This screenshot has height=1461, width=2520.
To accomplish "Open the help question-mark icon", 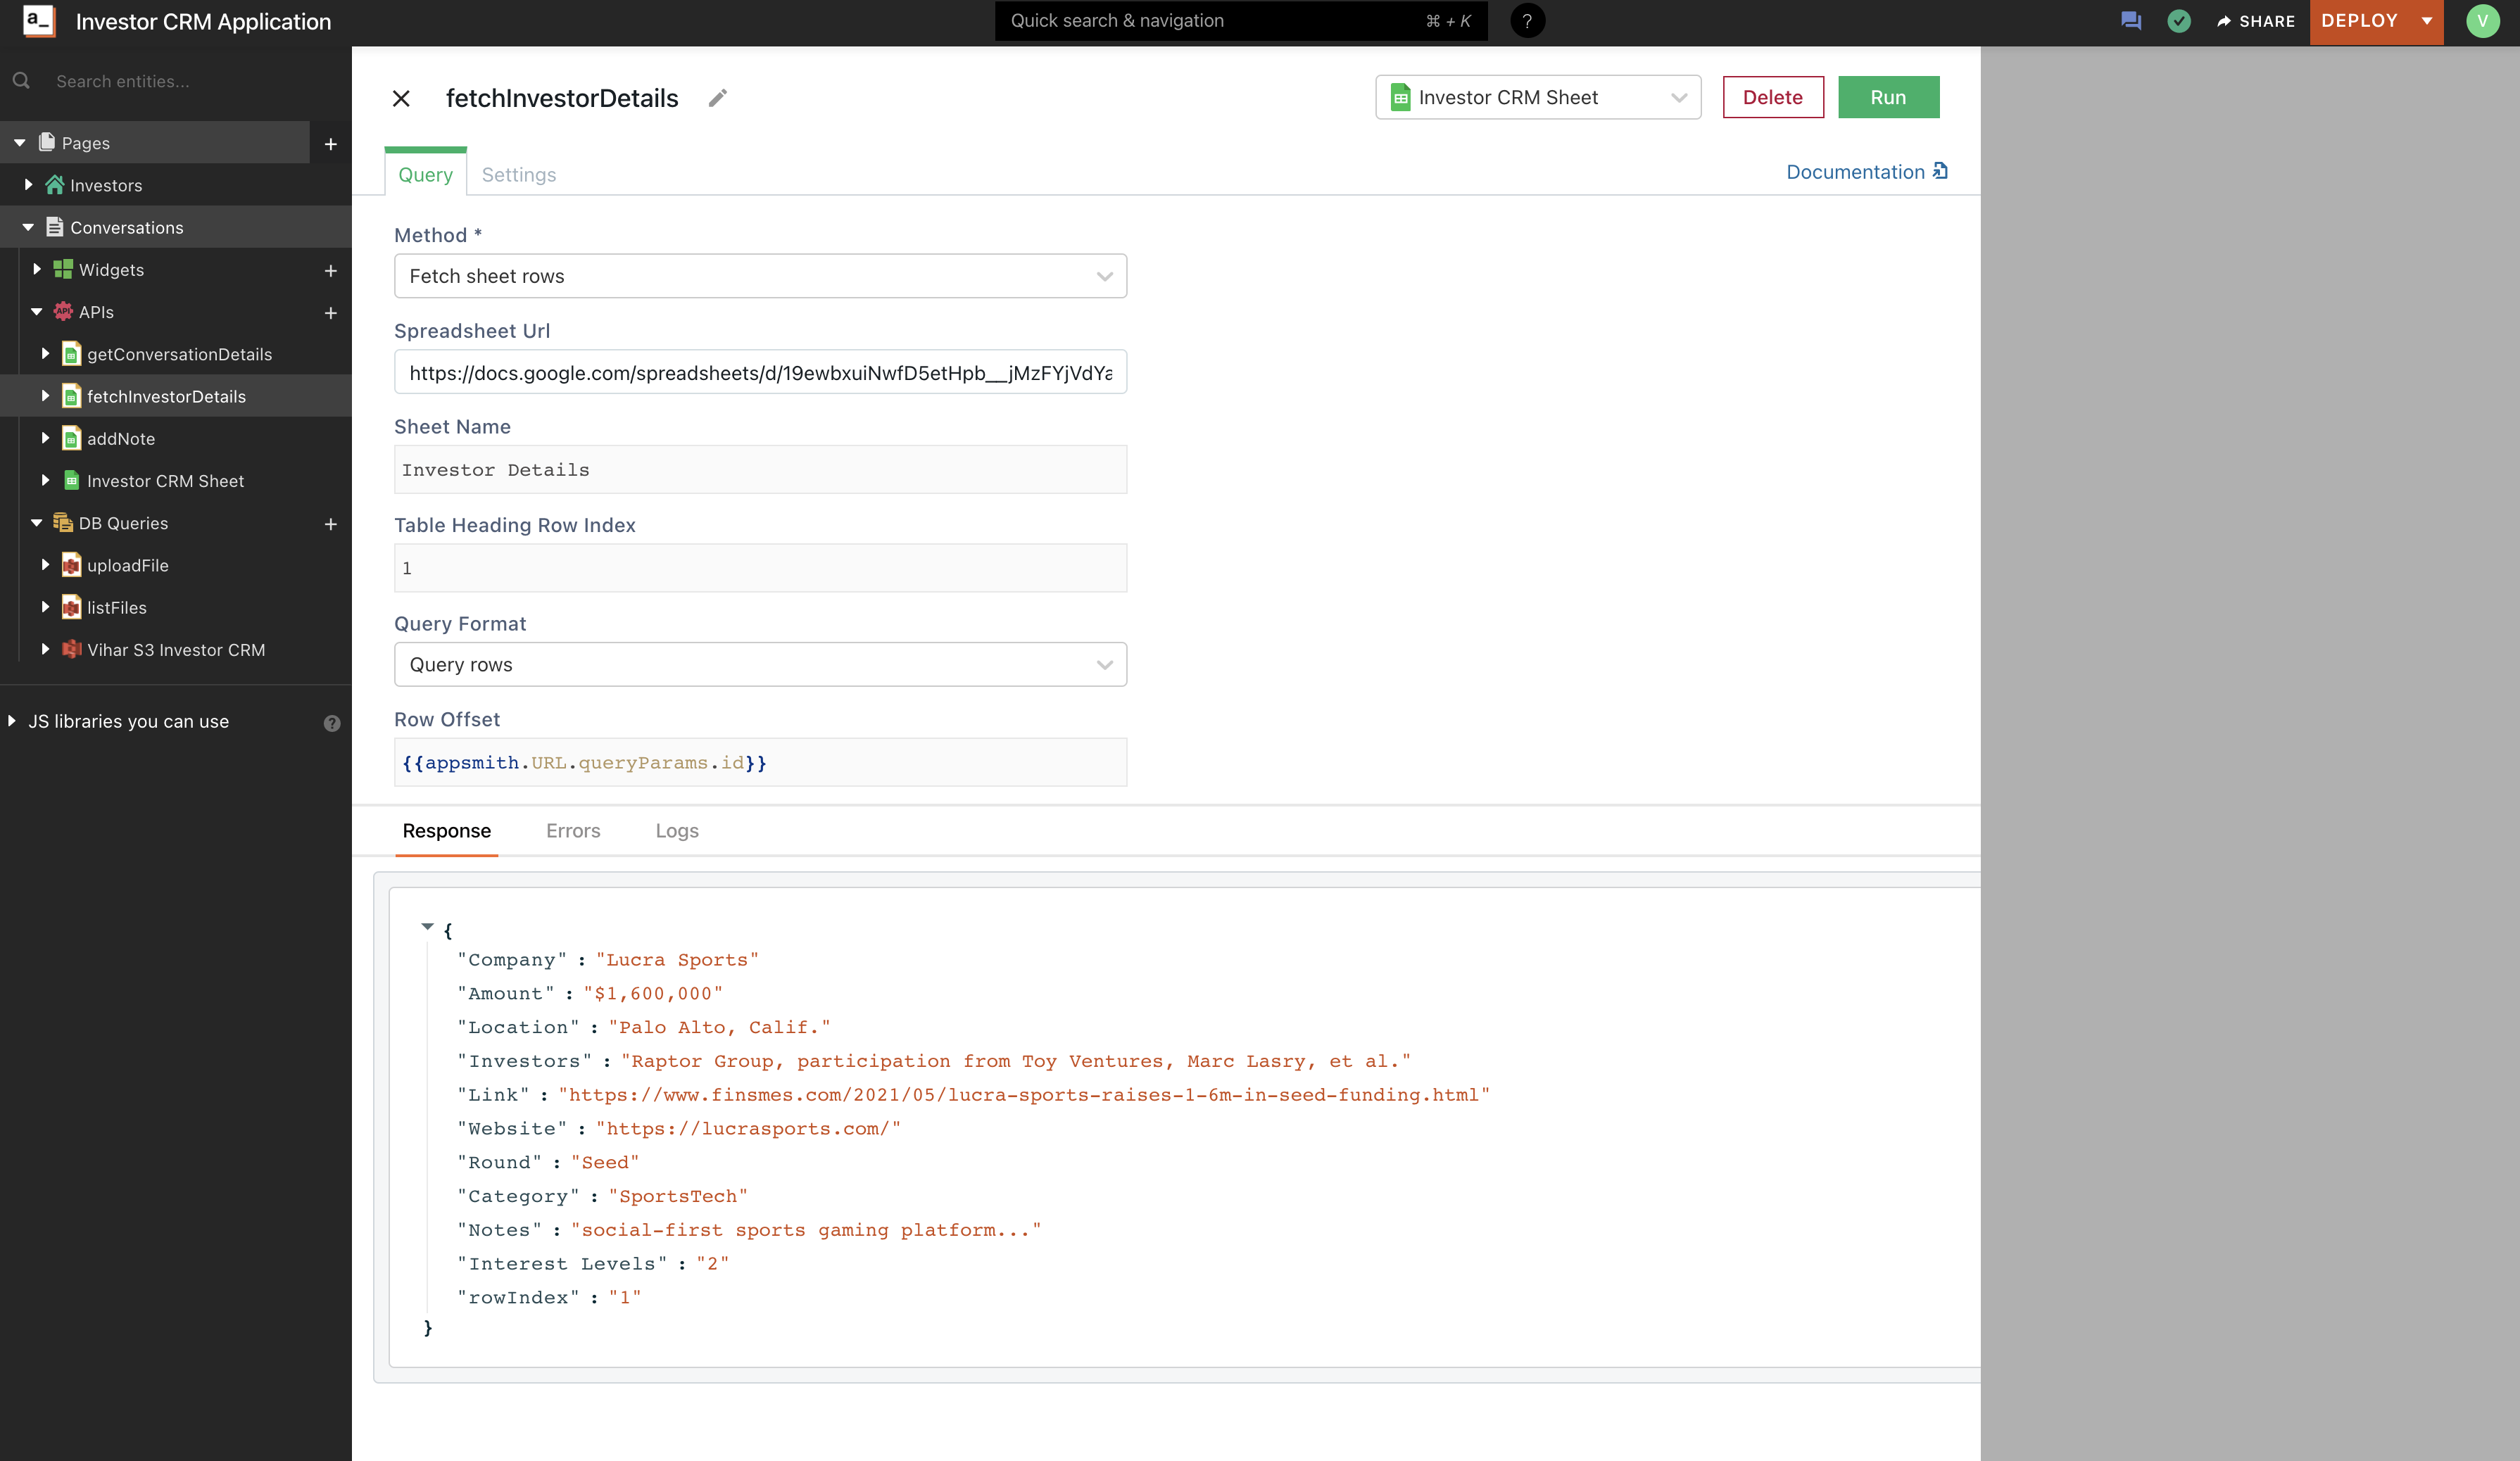I will point(1527,20).
